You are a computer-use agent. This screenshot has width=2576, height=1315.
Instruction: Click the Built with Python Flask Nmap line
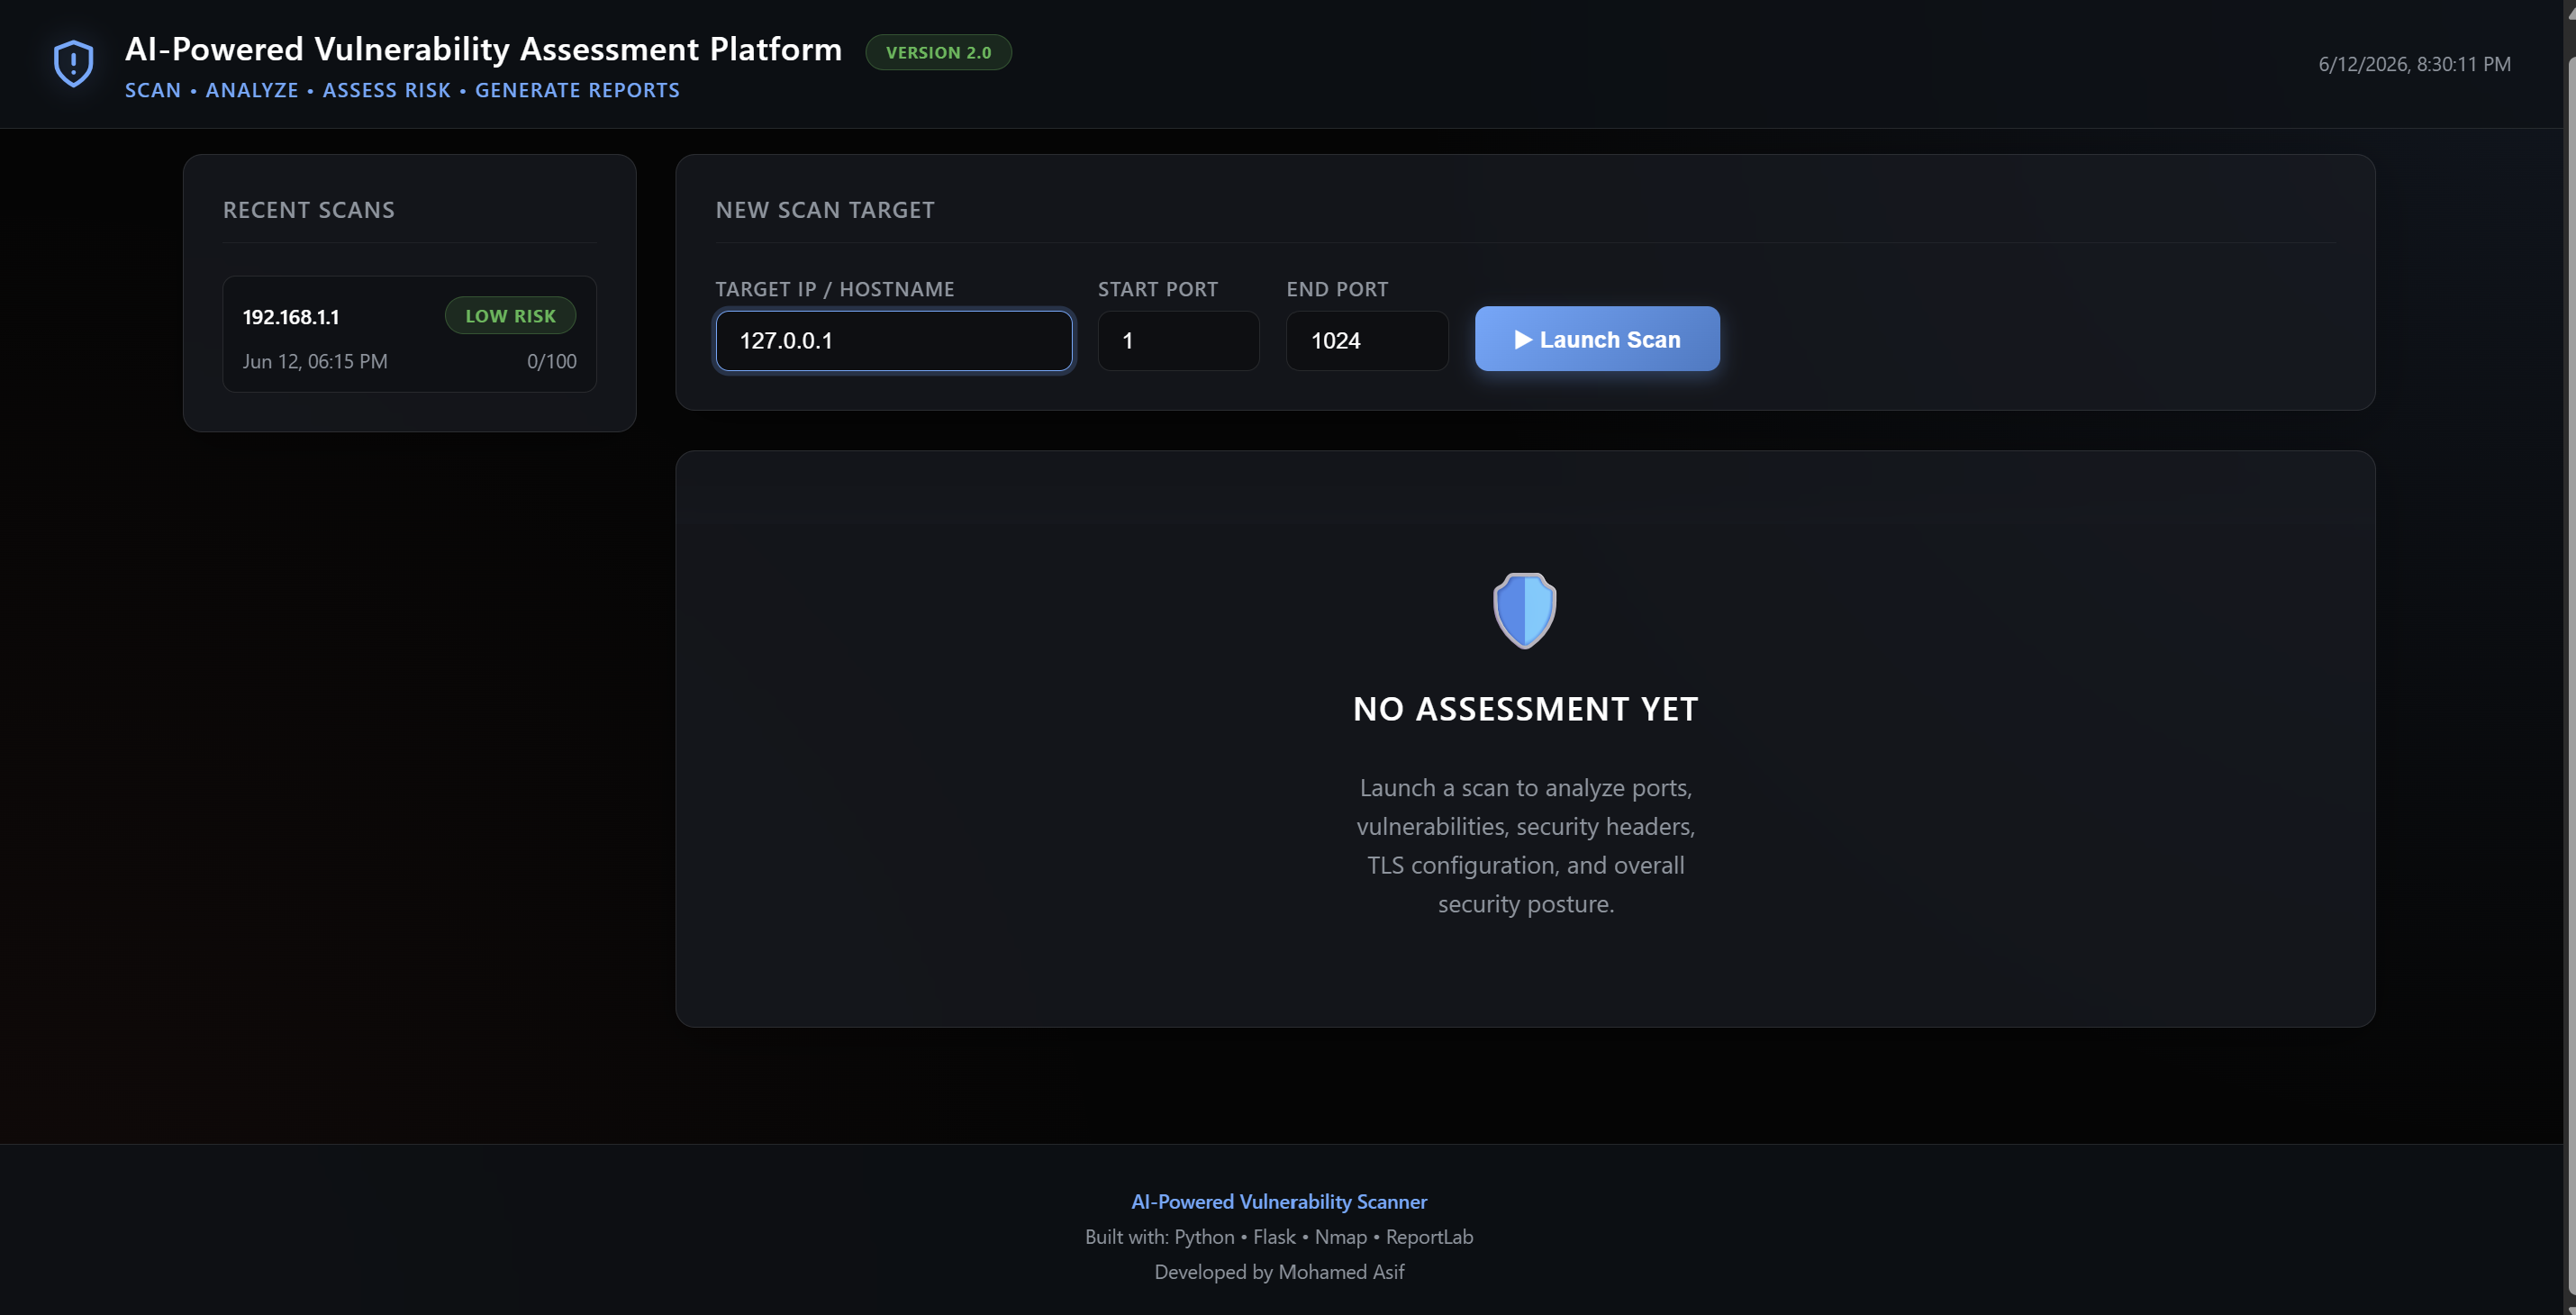click(1279, 1237)
